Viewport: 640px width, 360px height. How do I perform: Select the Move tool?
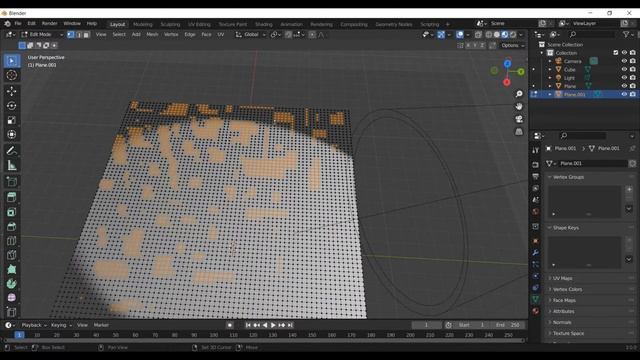tap(12, 91)
